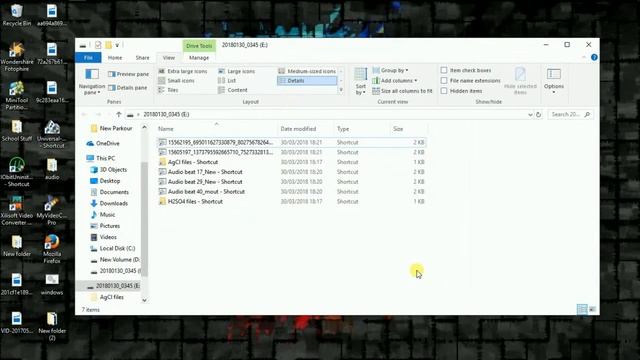Open the audio desktop folder
This screenshot has height=360, width=640.
coord(52,169)
